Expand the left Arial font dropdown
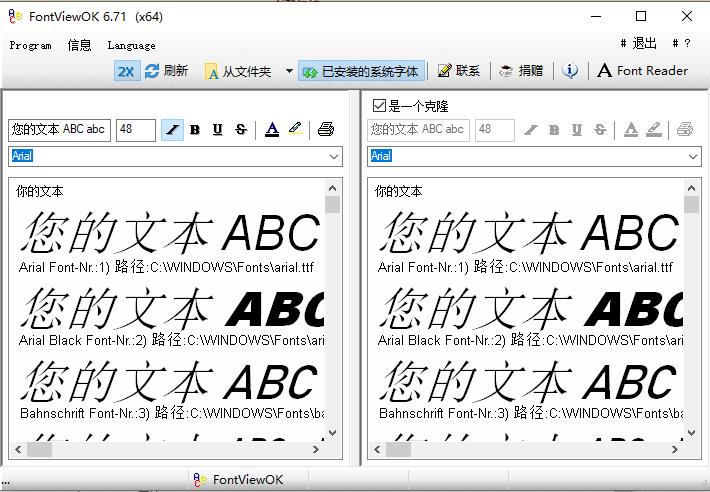The height and width of the screenshot is (492, 710). 334,157
